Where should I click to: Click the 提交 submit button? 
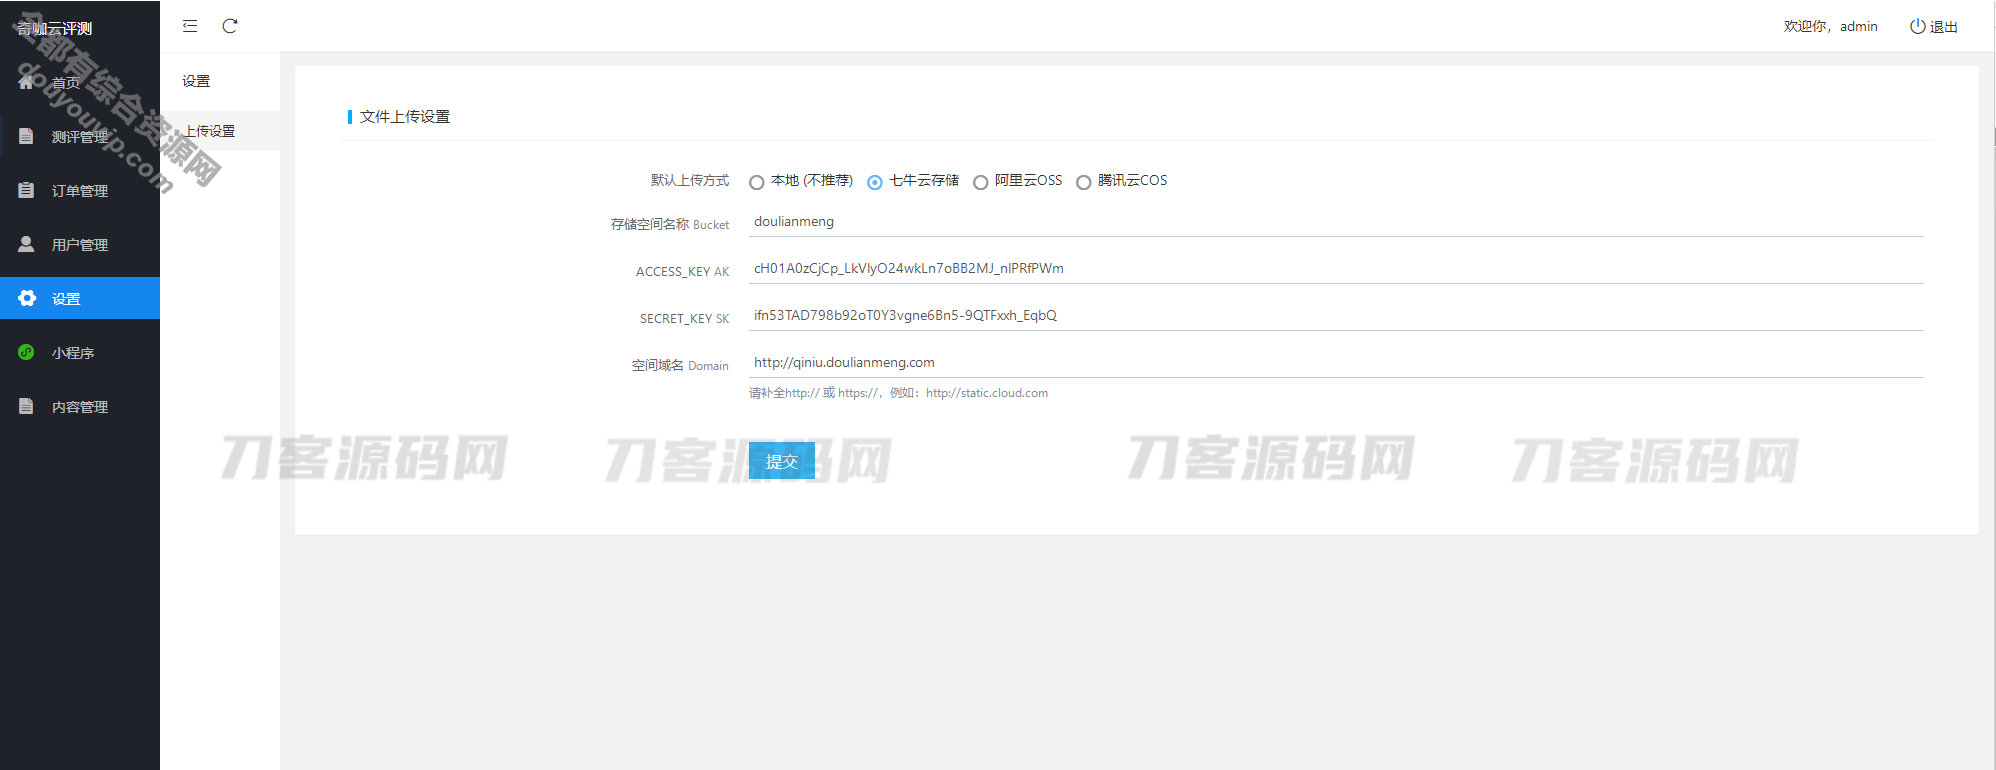782,461
